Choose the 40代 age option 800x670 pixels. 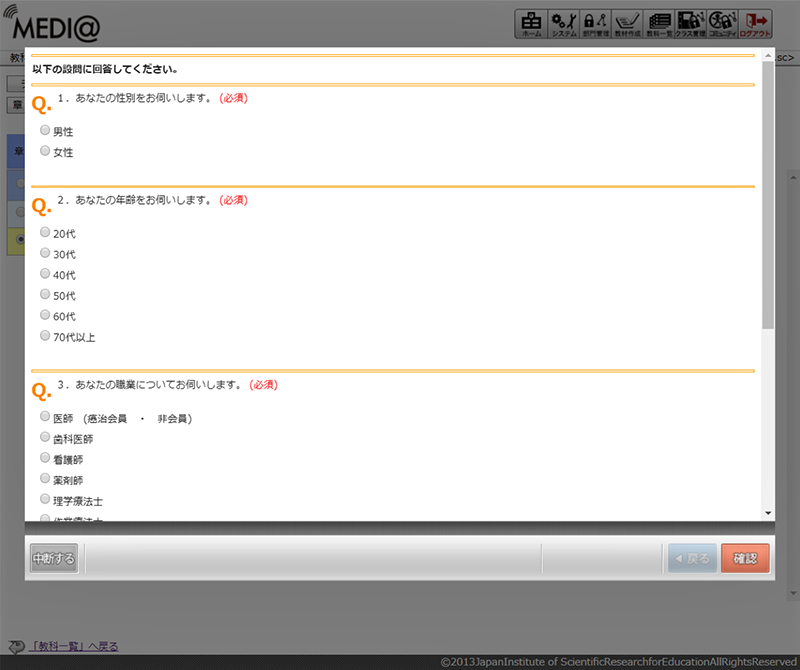click(45, 274)
